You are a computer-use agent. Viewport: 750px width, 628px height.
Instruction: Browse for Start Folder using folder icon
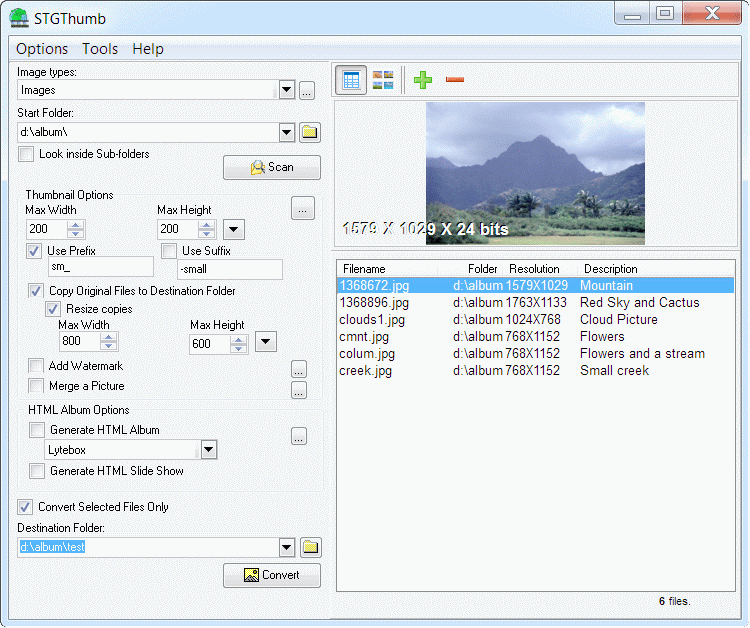tap(310, 132)
